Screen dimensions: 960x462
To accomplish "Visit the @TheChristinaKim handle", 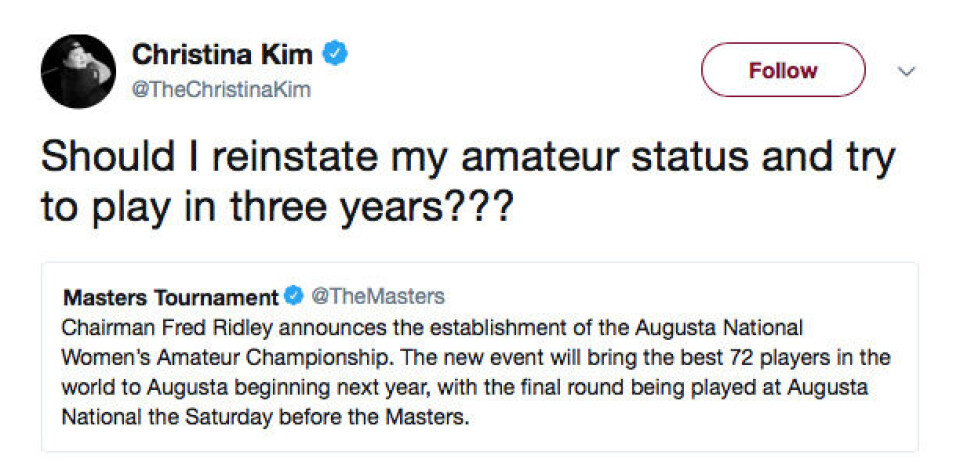I will (221, 90).
